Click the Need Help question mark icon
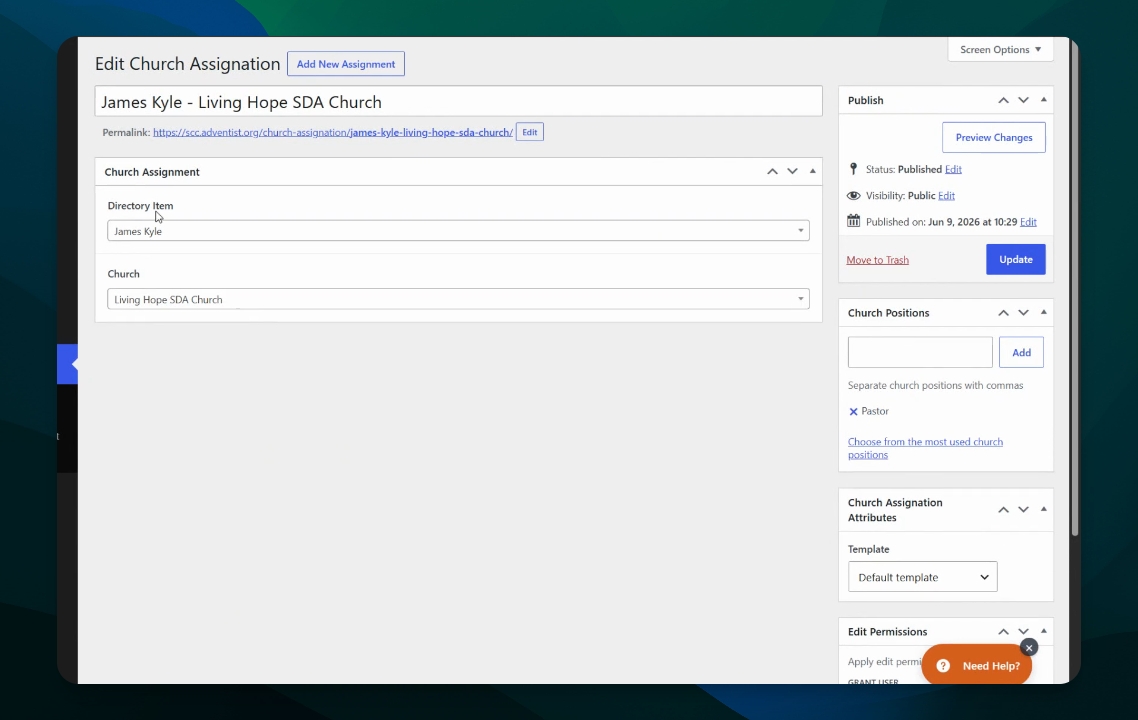This screenshot has height=720, width=1138. tap(943, 666)
